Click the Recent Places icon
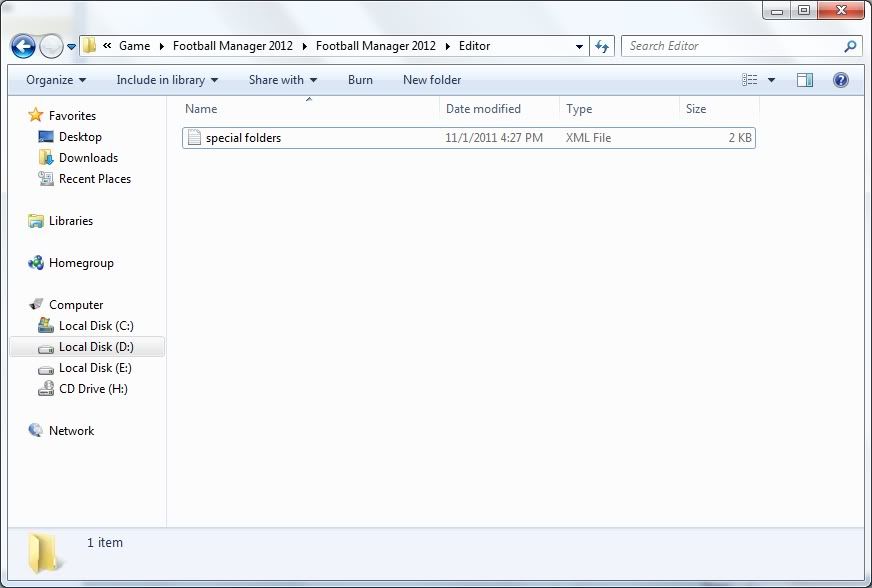The image size is (872, 588). pyautogui.click(x=46, y=179)
